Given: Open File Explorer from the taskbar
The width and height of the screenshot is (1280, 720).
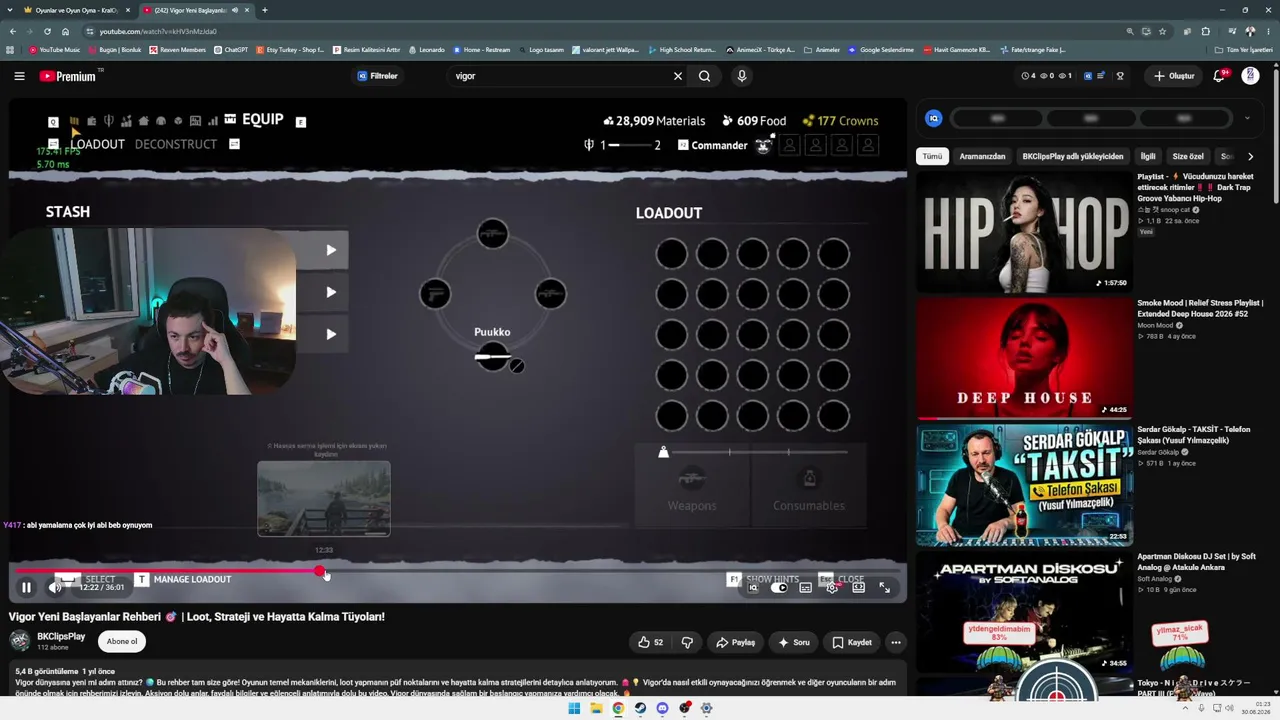Looking at the screenshot, I should (596, 709).
